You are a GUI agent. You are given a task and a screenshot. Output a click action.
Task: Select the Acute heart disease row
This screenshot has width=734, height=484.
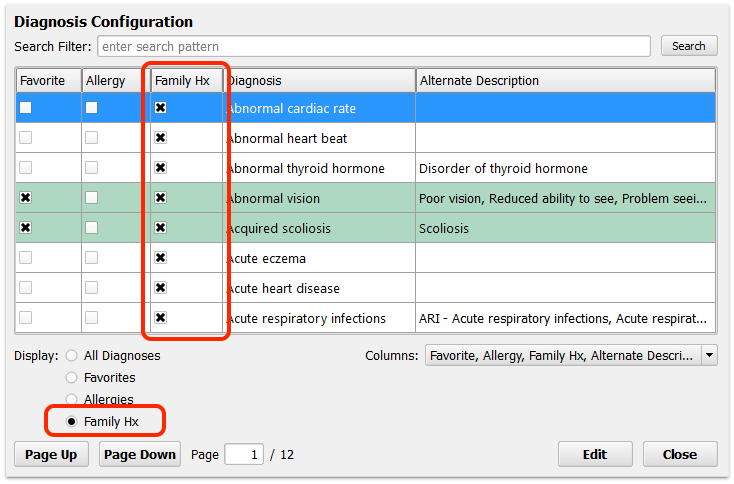point(366,288)
